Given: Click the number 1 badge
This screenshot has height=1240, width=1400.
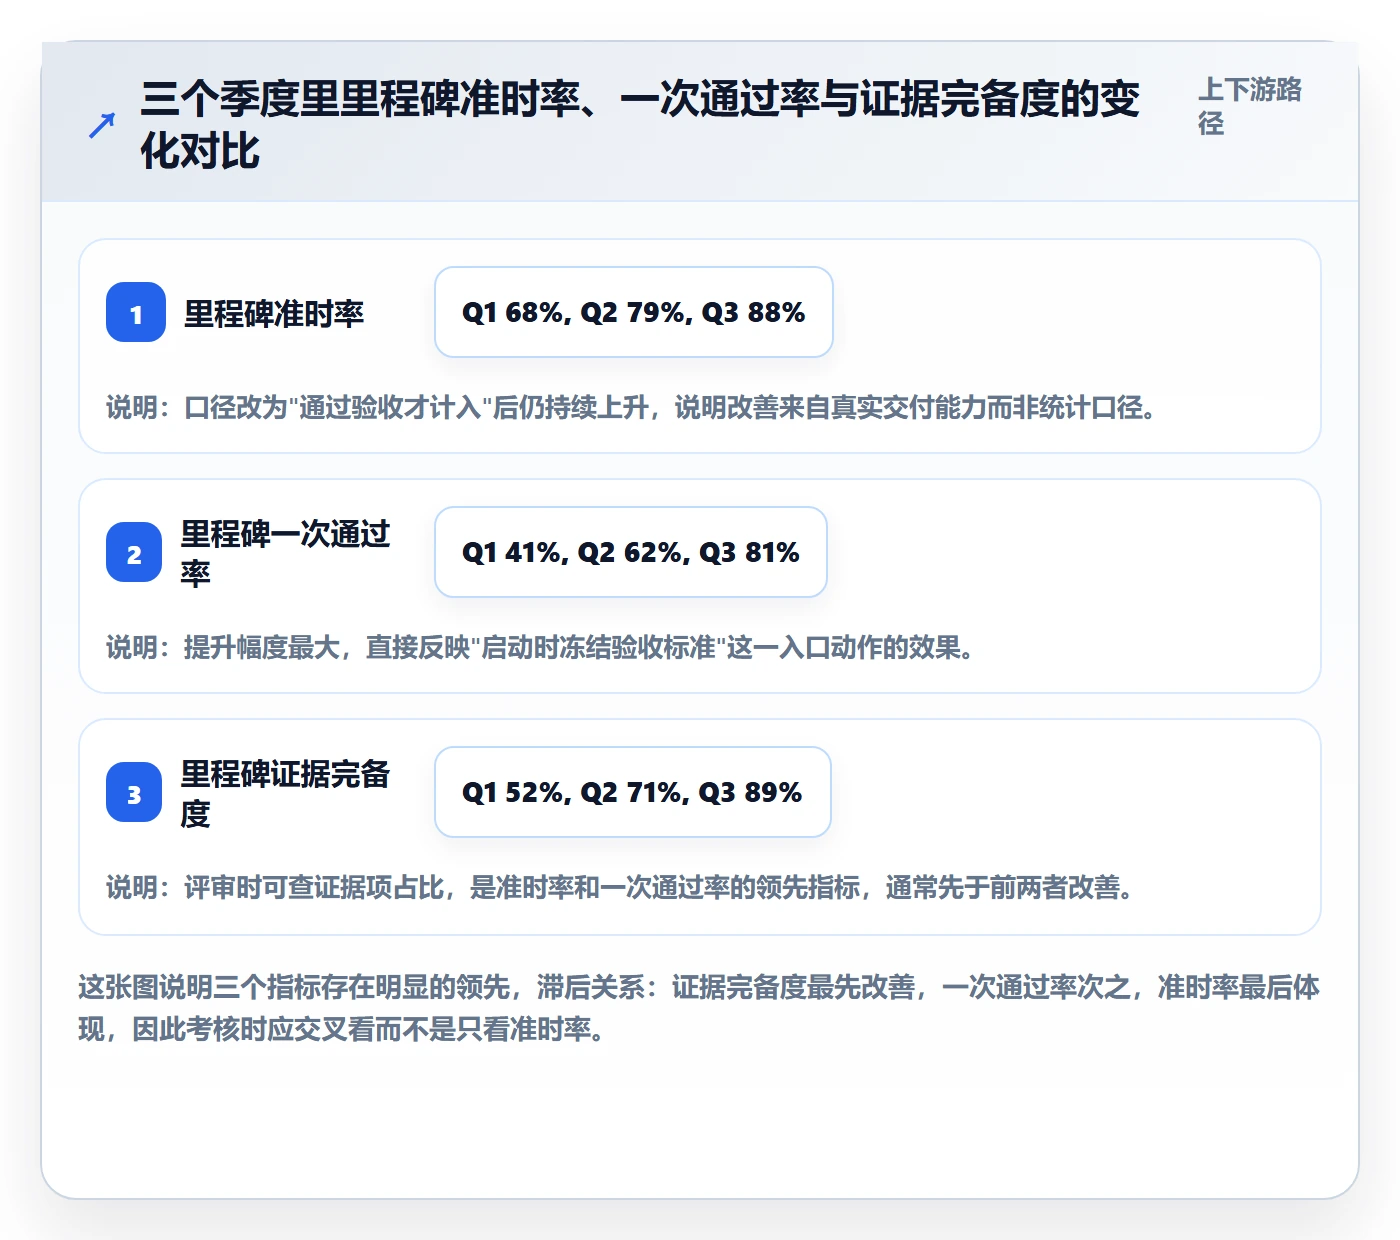Looking at the screenshot, I should (x=136, y=312).
